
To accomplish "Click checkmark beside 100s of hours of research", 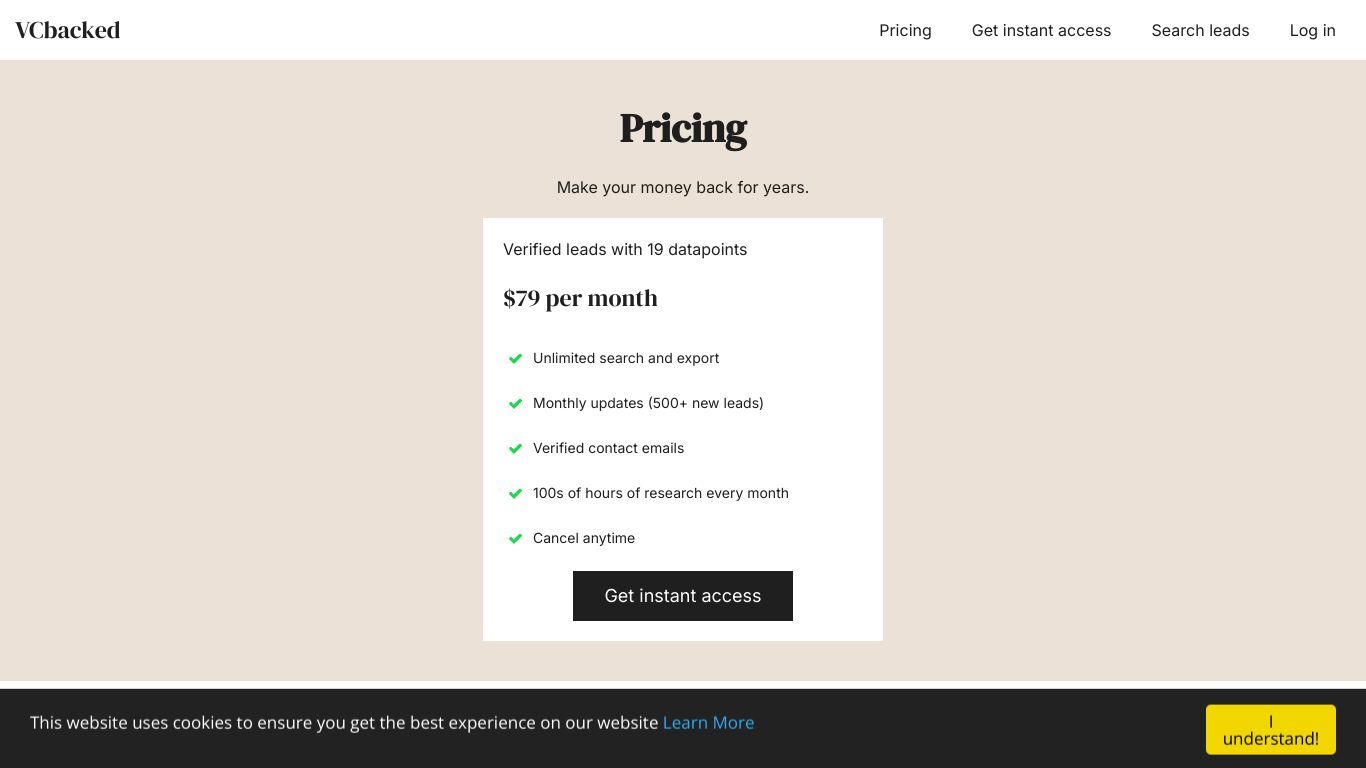I will [x=515, y=493].
